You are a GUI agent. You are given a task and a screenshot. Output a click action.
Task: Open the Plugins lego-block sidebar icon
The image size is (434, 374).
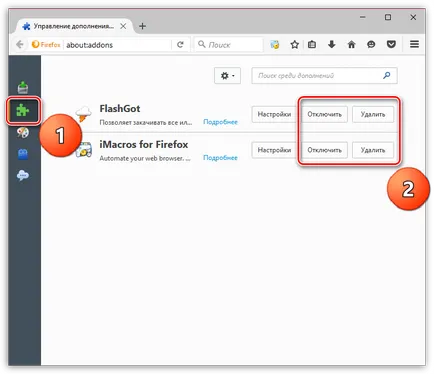[x=23, y=154]
